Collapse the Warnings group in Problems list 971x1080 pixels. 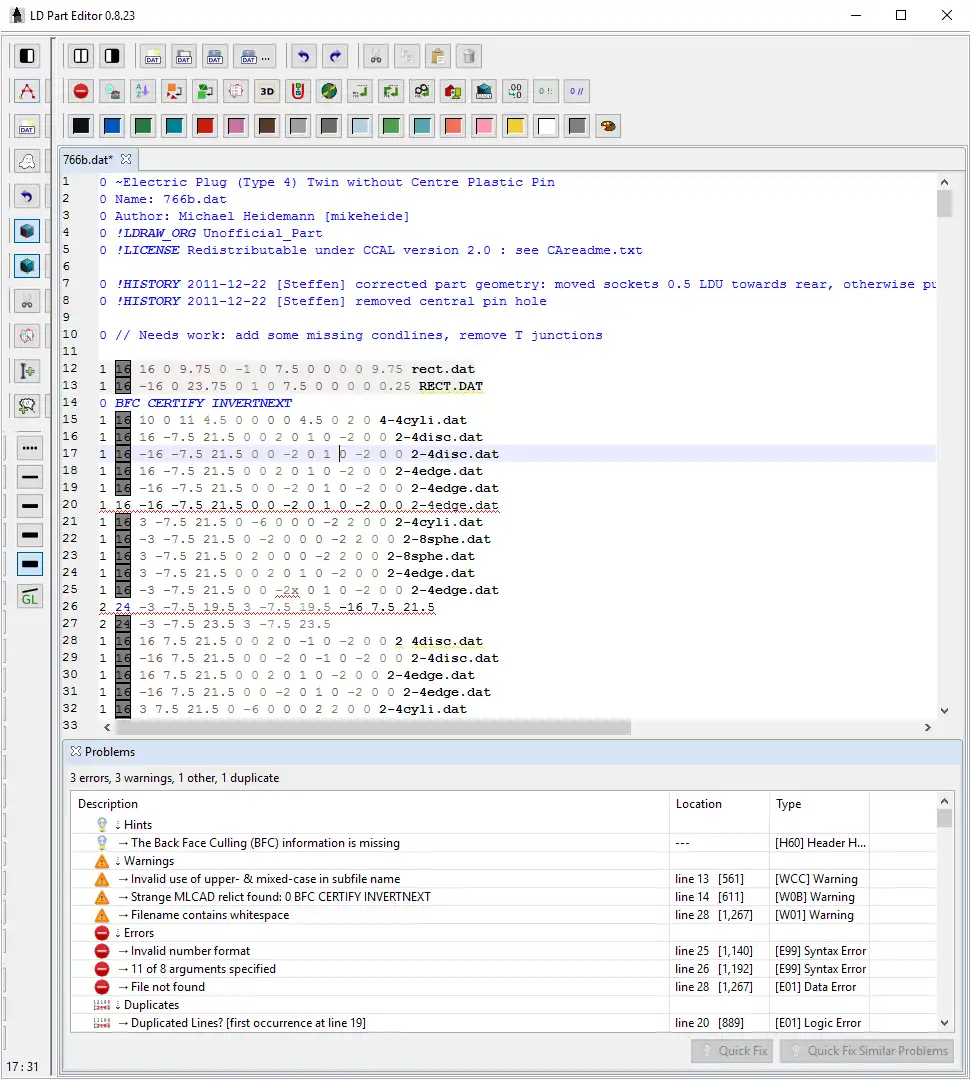point(148,861)
